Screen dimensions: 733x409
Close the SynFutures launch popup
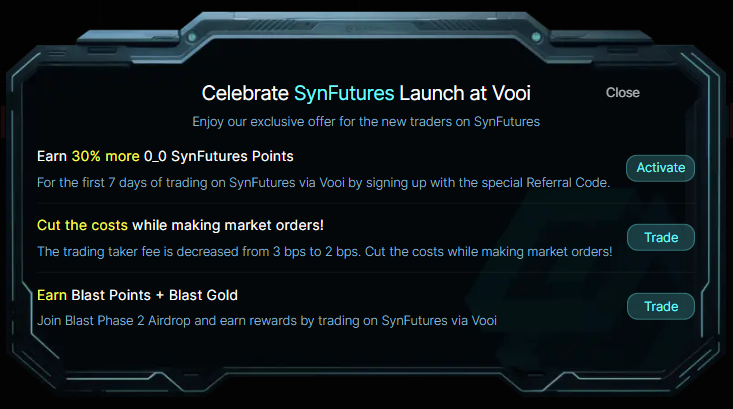pyautogui.click(x=622, y=92)
